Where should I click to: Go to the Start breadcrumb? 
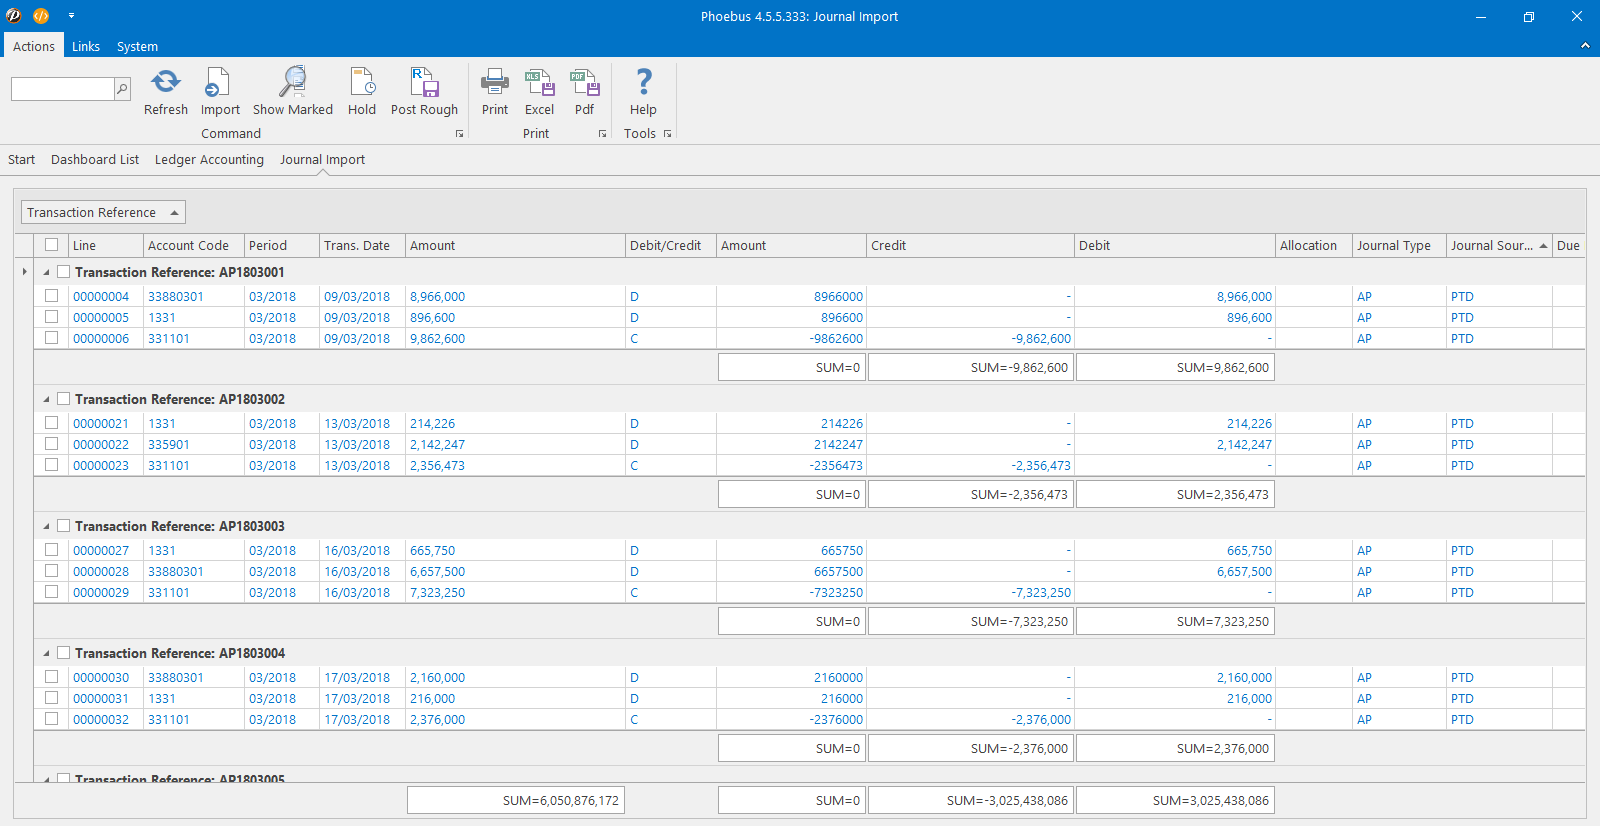(21, 159)
